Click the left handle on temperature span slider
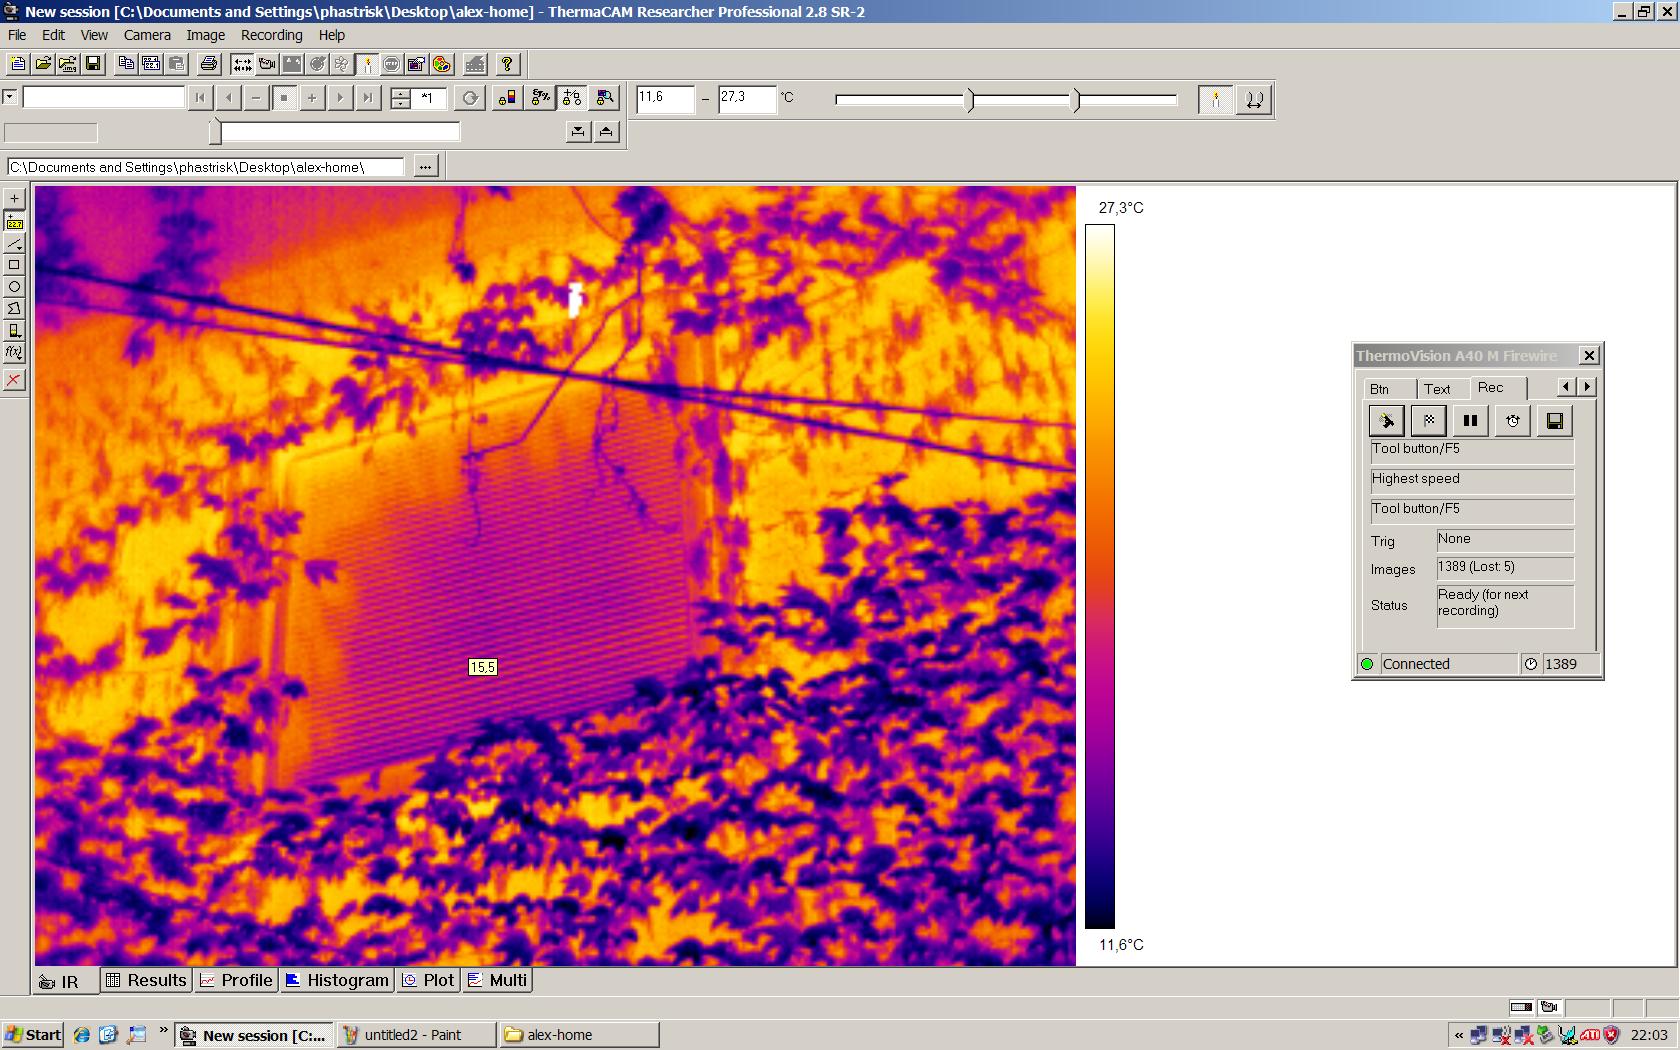 (x=969, y=99)
